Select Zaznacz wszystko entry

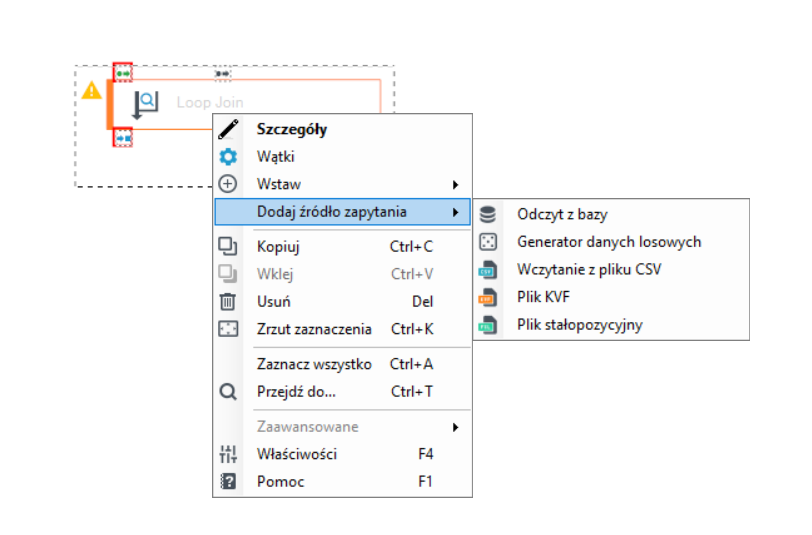tap(342, 364)
